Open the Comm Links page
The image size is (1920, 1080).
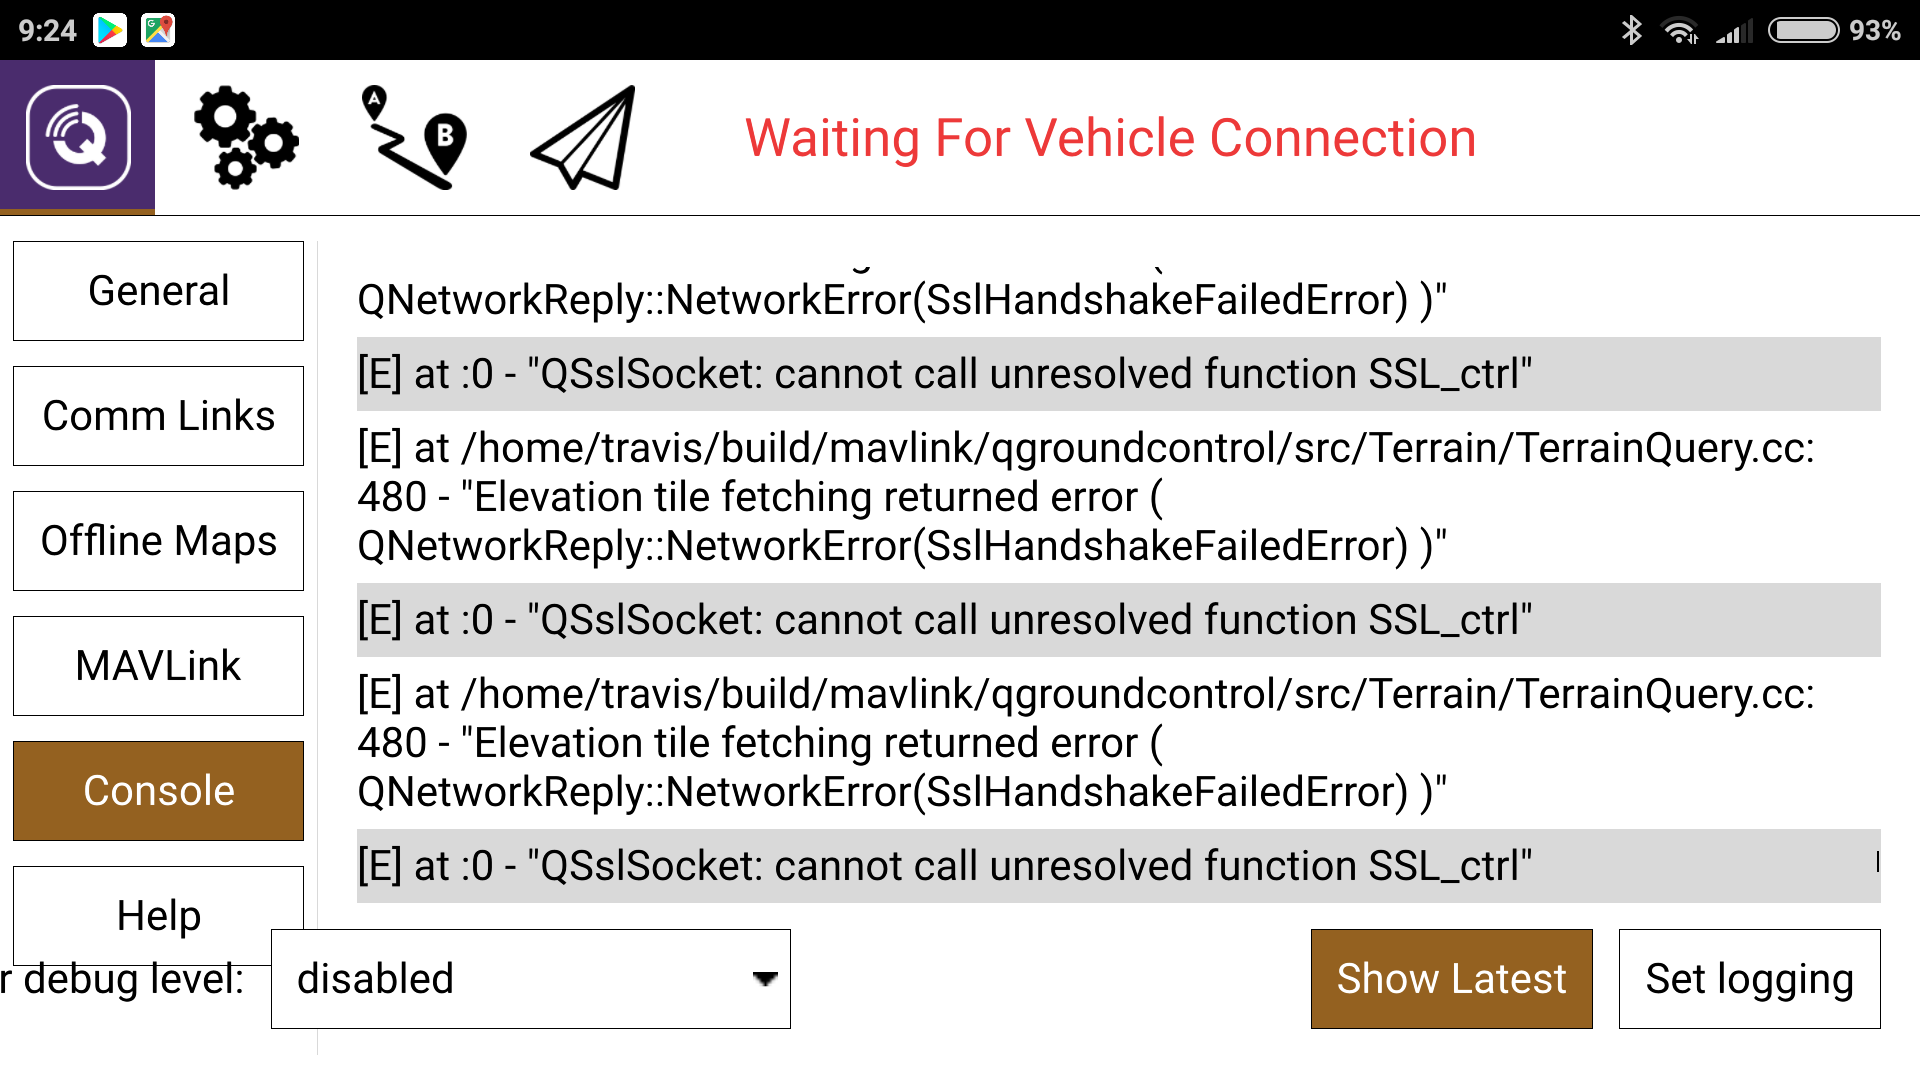click(x=157, y=416)
